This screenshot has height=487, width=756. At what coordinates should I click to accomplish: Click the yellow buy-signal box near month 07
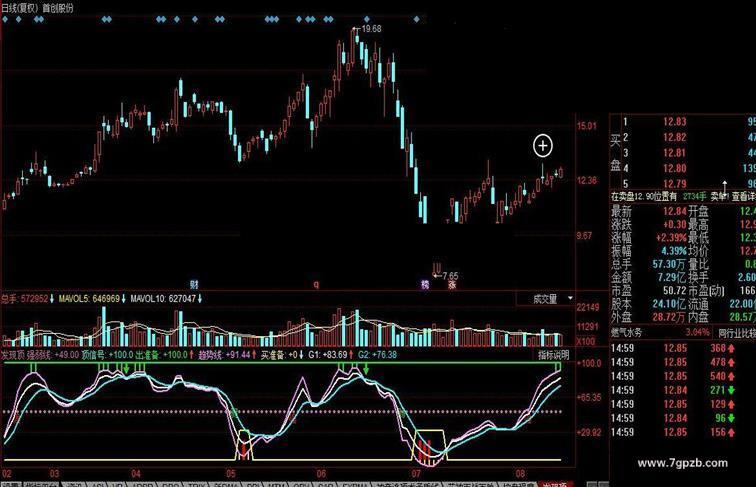429,445
